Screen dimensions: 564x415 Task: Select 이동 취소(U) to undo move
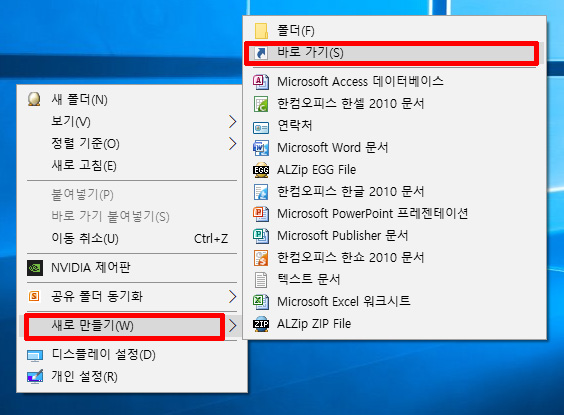click(x=132, y=238)
